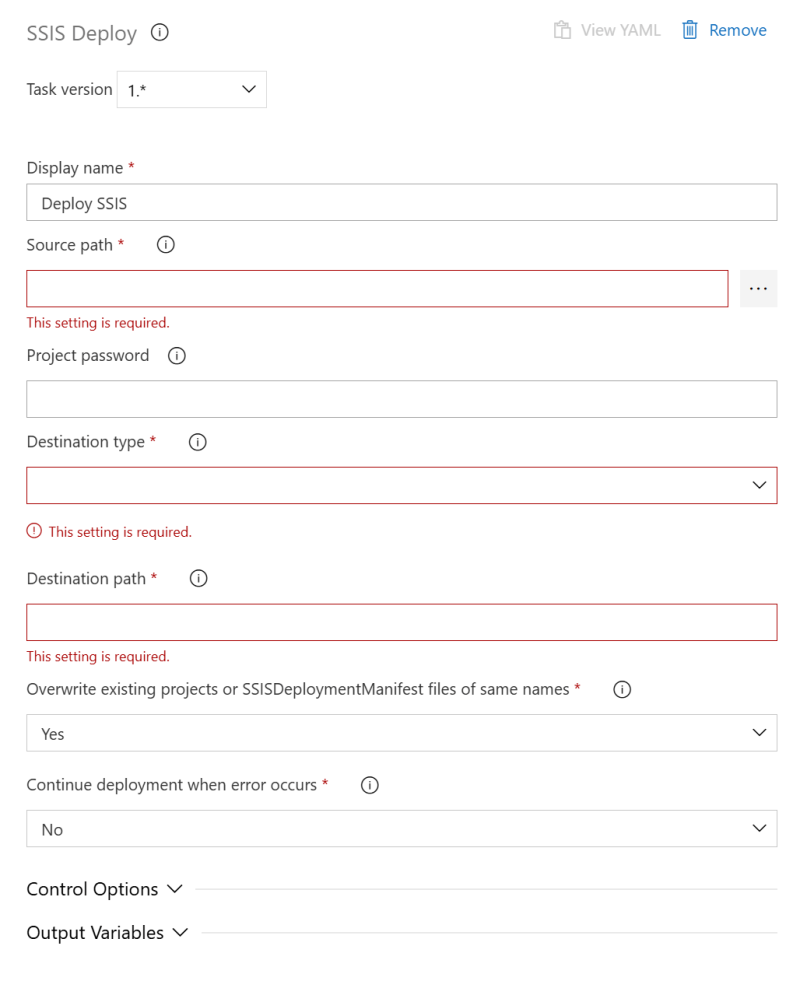The width and height of the screenshot is (800, 981).
Task: Expand the Output Variables section
Action: coord(107,933)
